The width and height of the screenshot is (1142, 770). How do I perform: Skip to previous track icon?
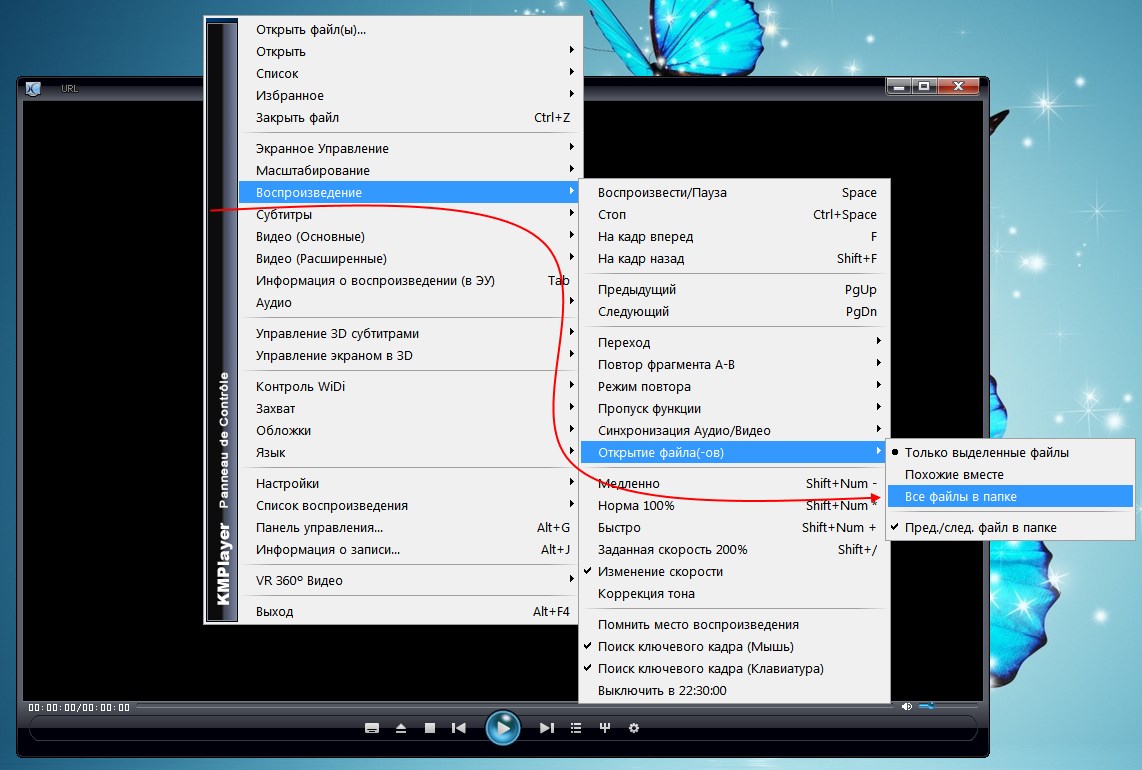tap(459, 728)
